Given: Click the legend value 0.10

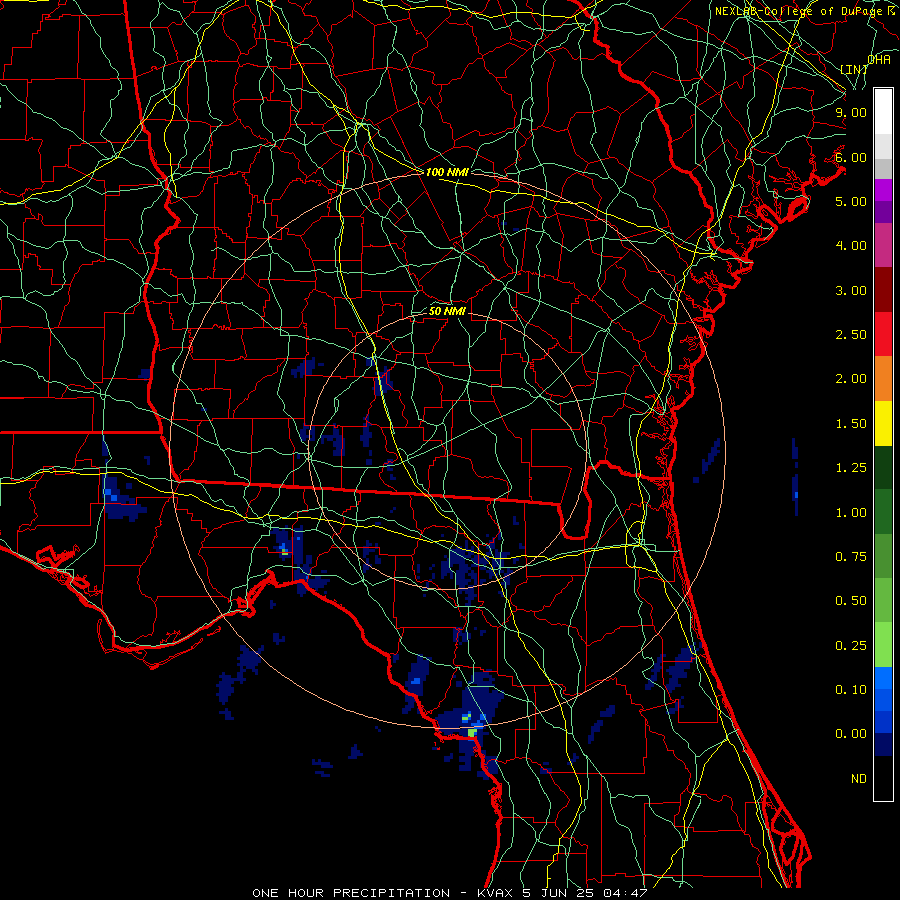Looking at the screenshot, I should (851, 690).
